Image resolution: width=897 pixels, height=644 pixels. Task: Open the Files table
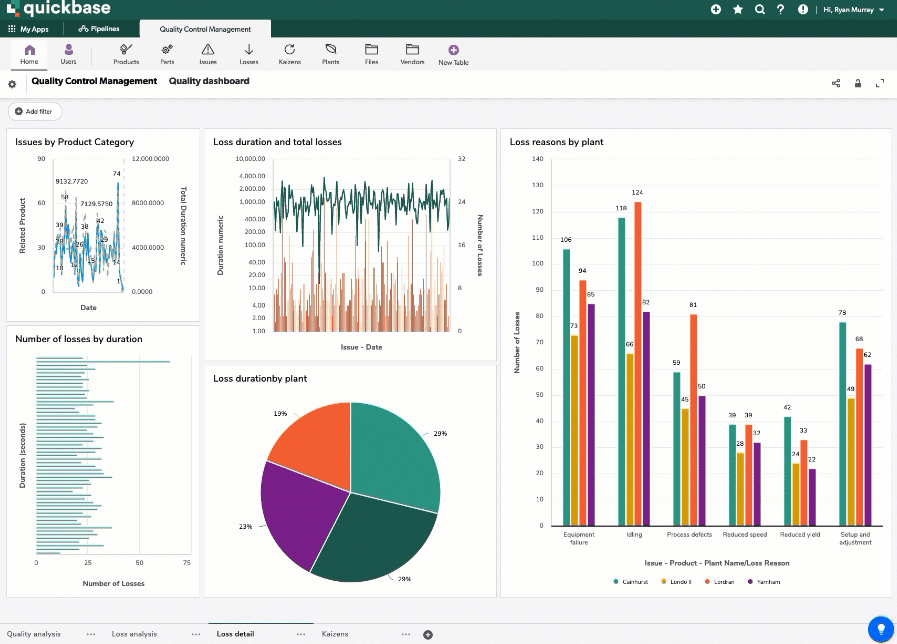pyautogui.click(x=371, y=54)
